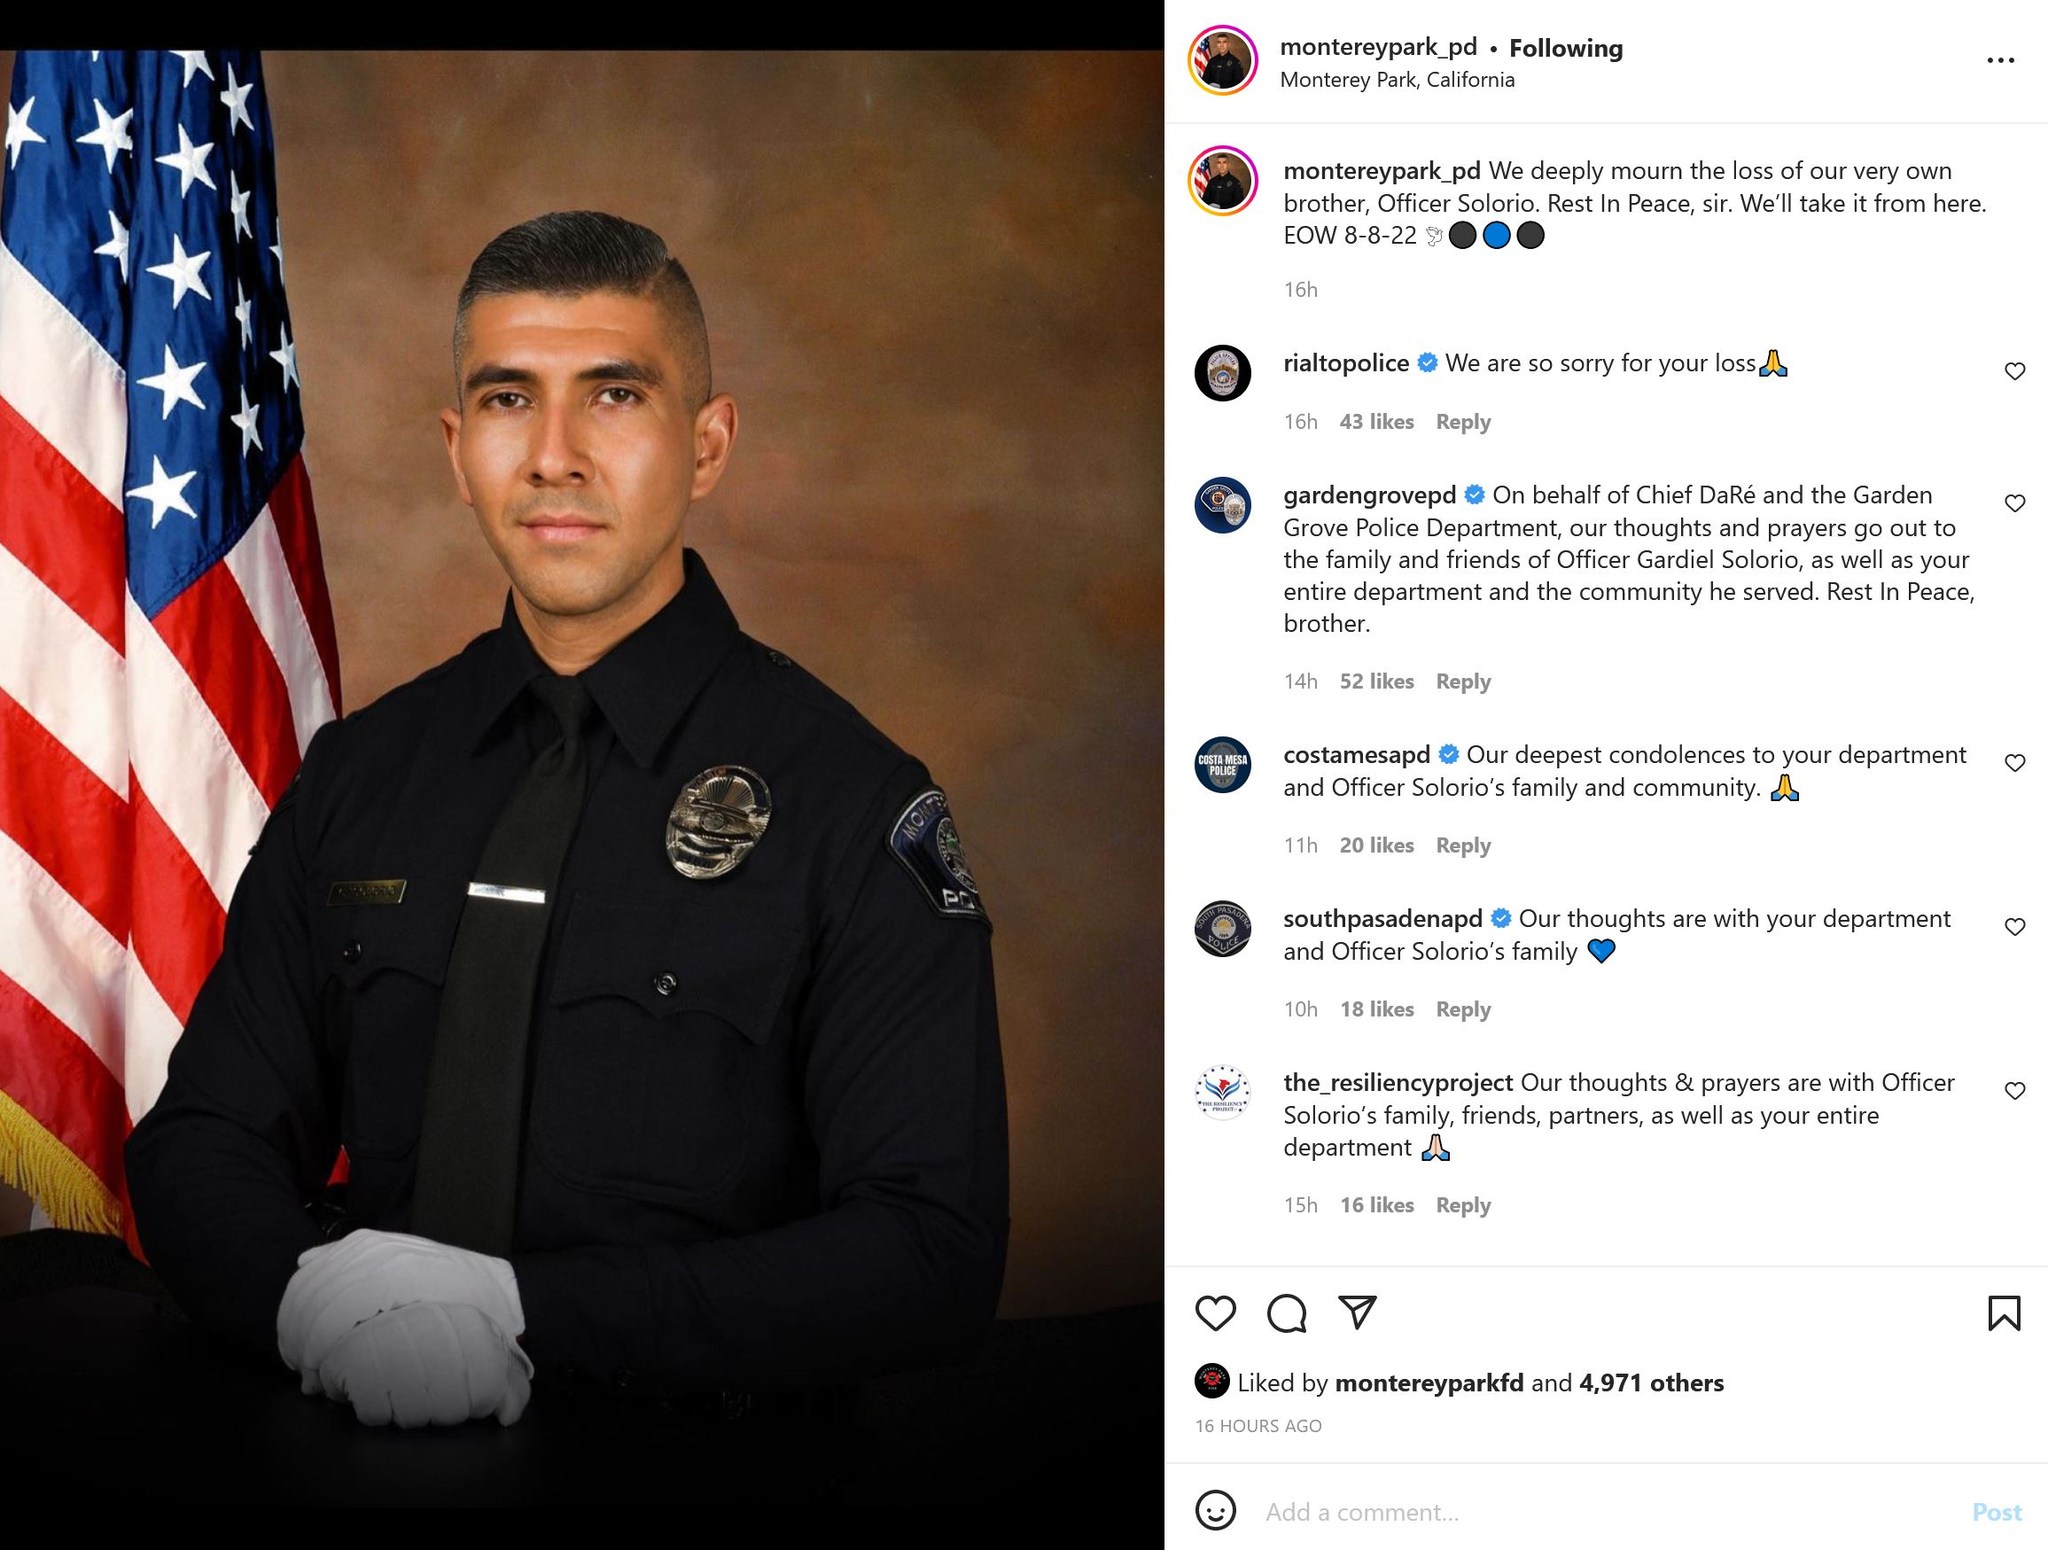
Task: Save post with the bookmark icon
Action: [2004, 1313]
